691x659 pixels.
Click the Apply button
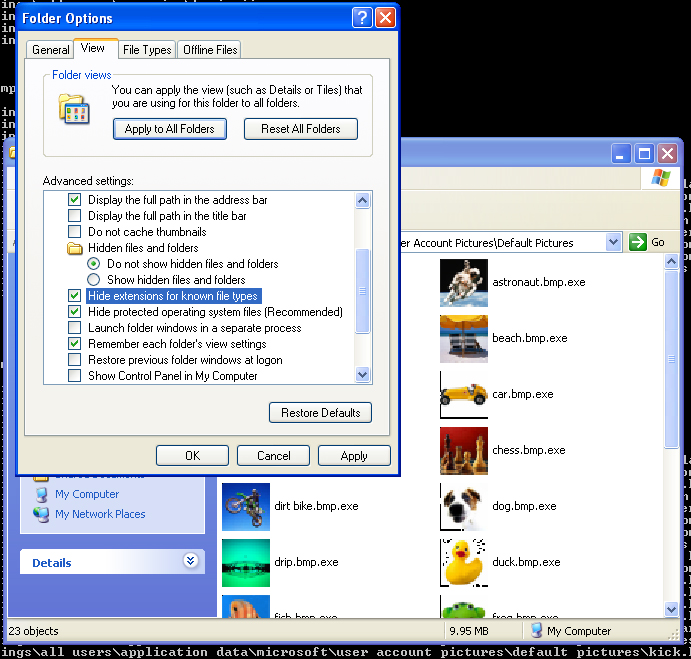click(x=354, y=455)
